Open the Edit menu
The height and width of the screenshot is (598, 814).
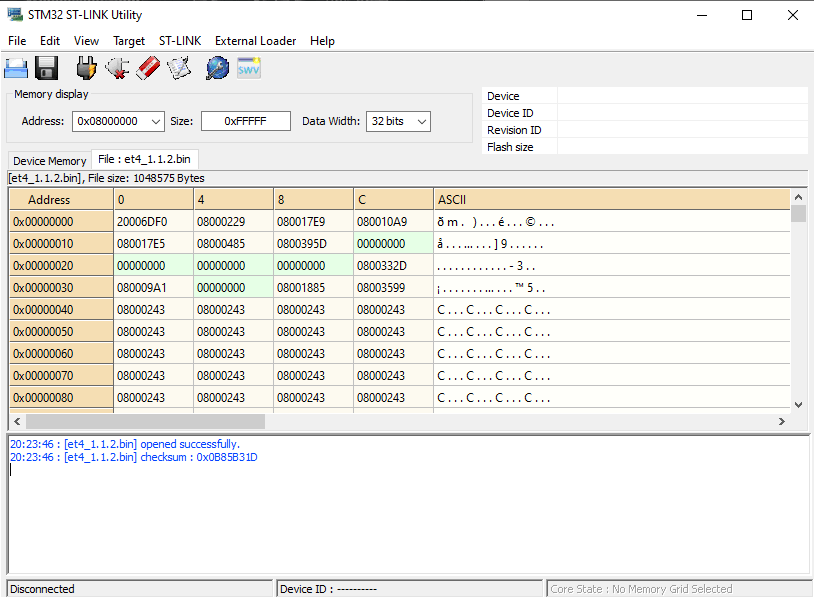[50, 41]
